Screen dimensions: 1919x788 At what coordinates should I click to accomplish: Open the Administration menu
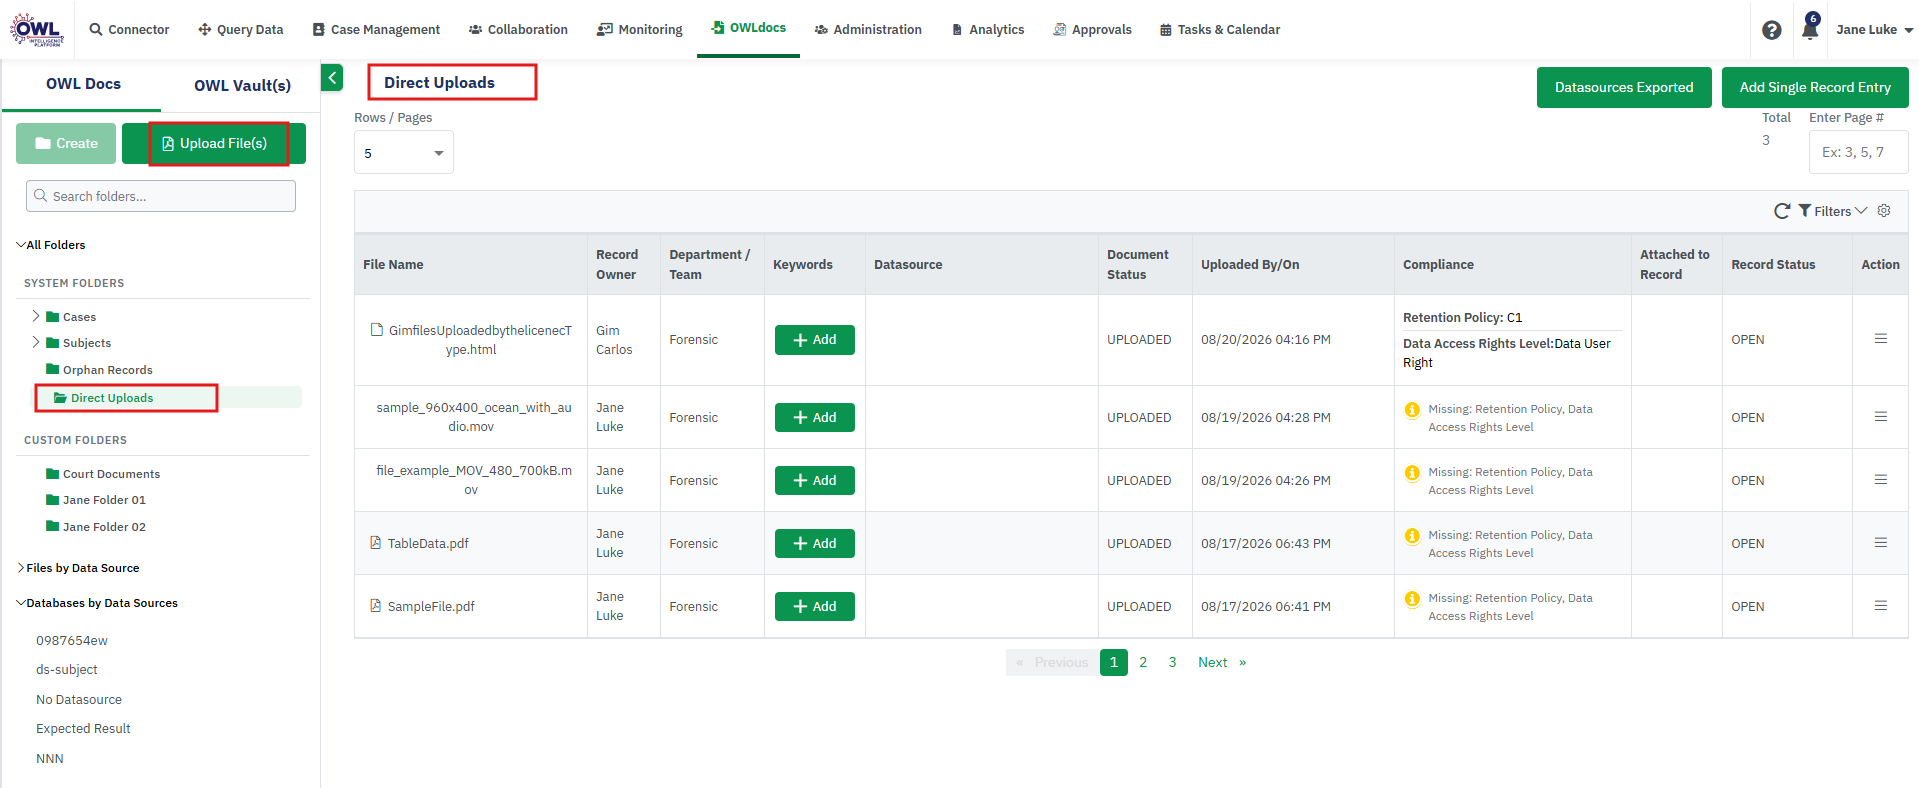click(x=868, y=30)
